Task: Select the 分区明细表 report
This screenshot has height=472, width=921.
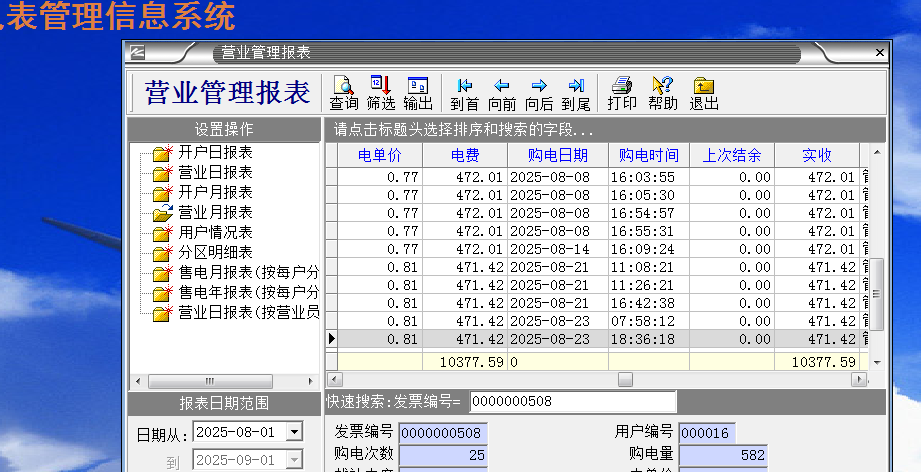Action: point(214,253)
